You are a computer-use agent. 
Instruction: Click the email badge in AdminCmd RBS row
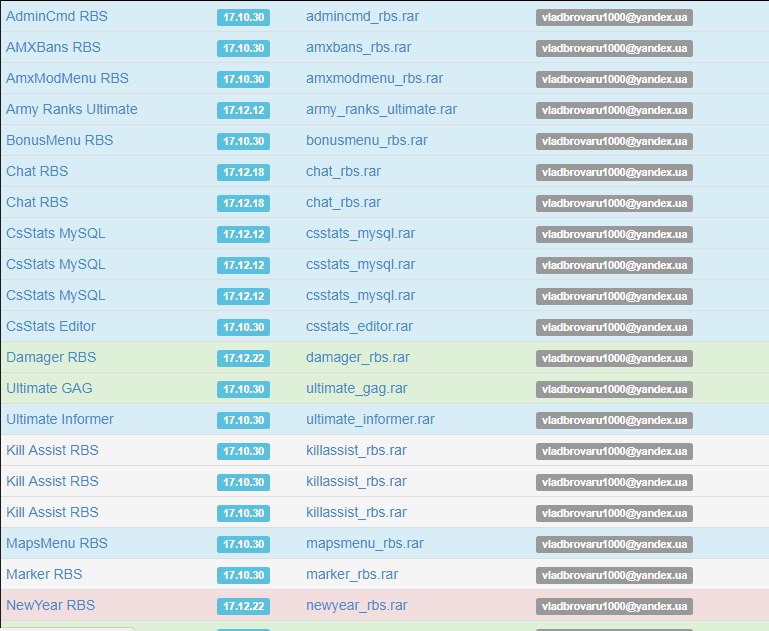point(614,17)
